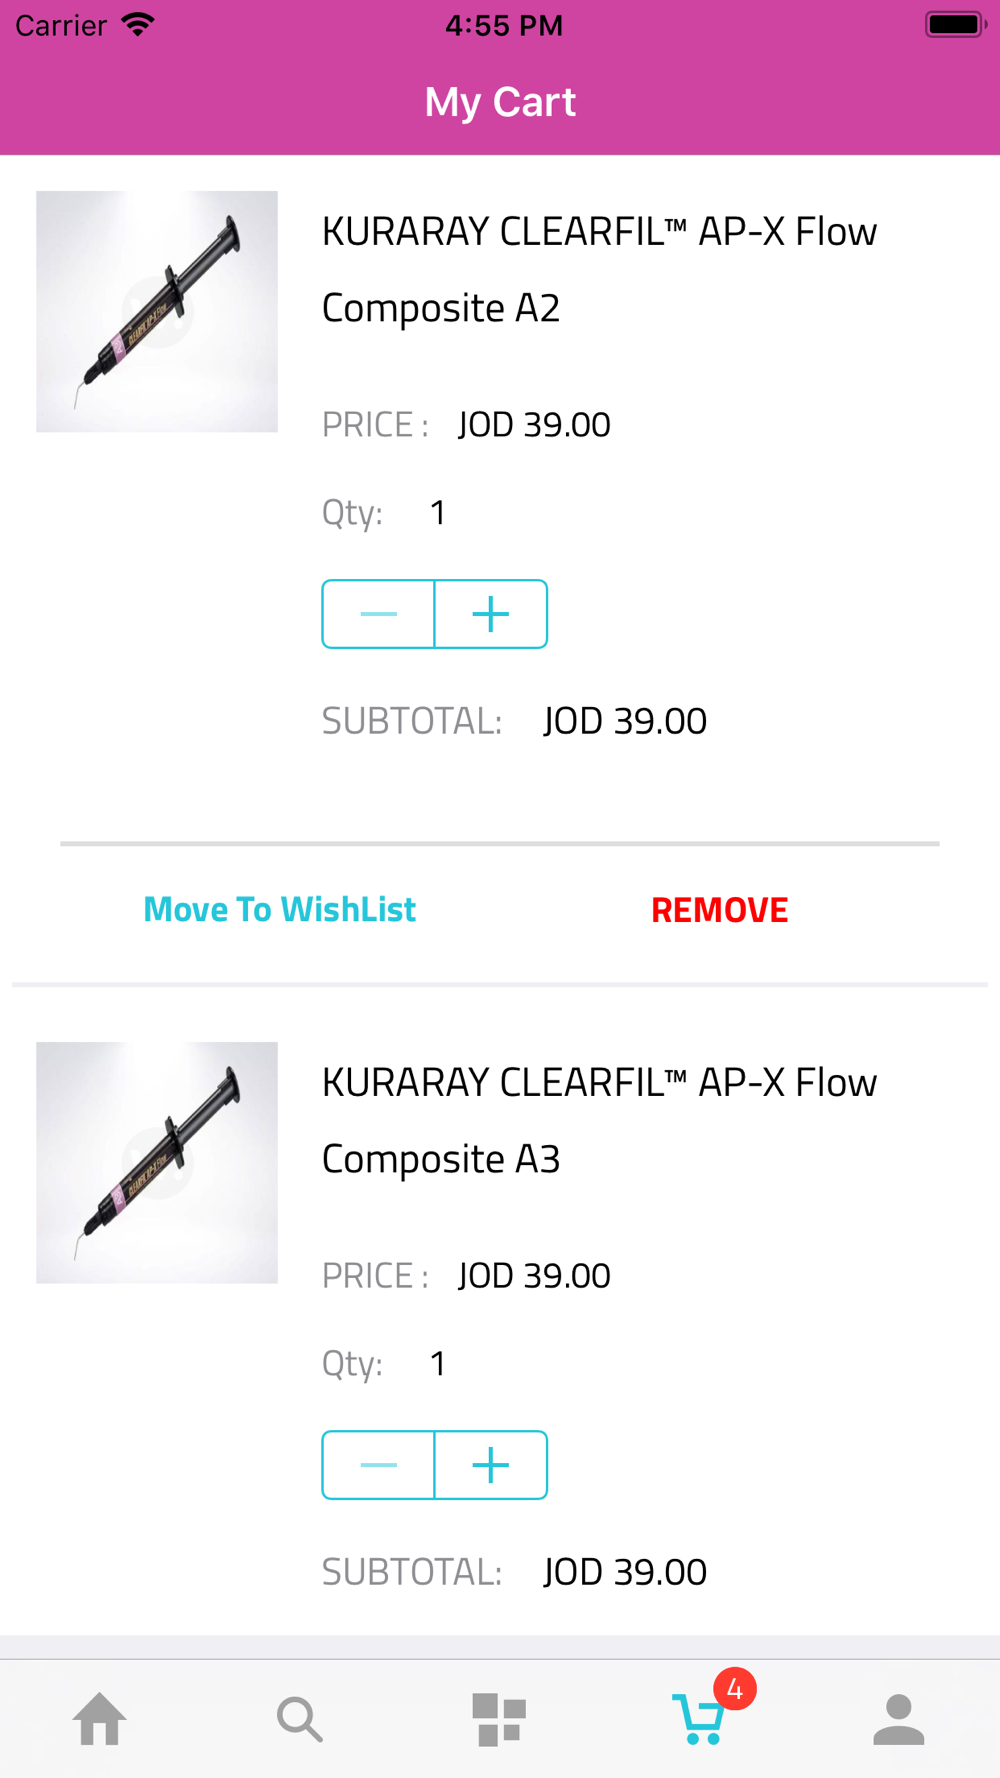Tap the Composite A3 product title
The image size is (1000, 1778).
[599, 1120]
